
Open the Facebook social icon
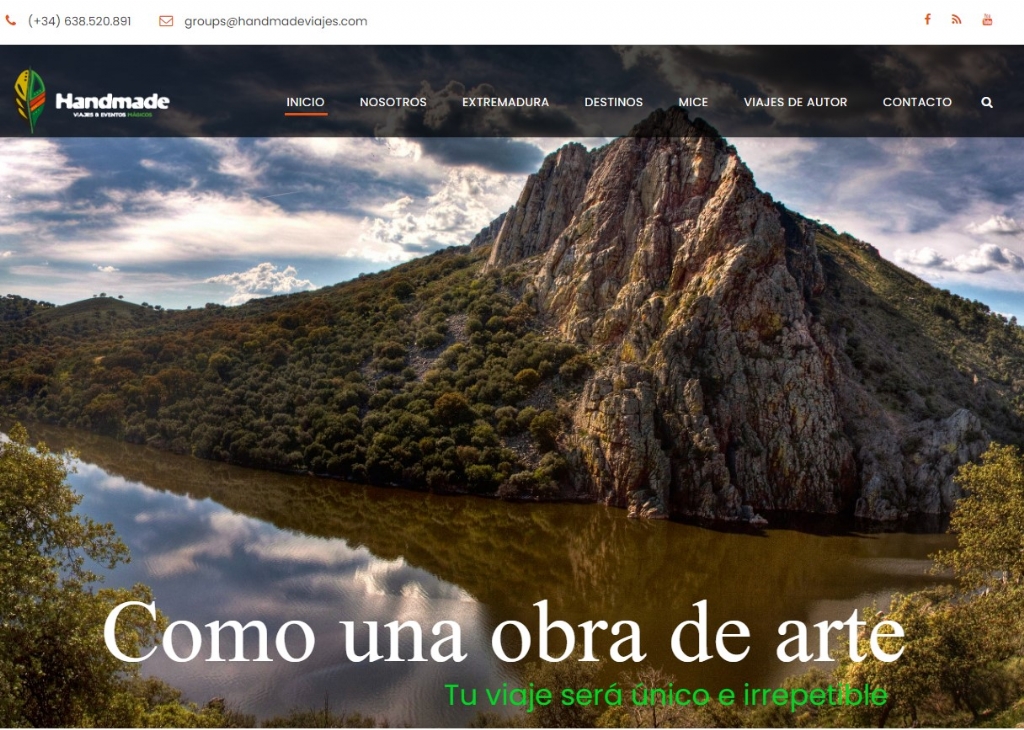927,20
